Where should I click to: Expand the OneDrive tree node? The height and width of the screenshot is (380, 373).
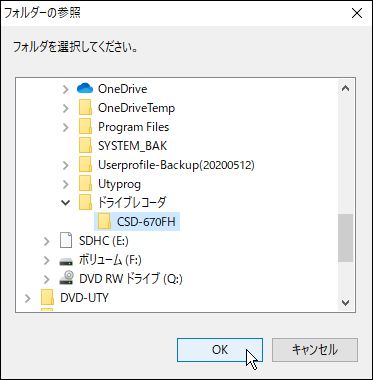(x=66, y=89)
